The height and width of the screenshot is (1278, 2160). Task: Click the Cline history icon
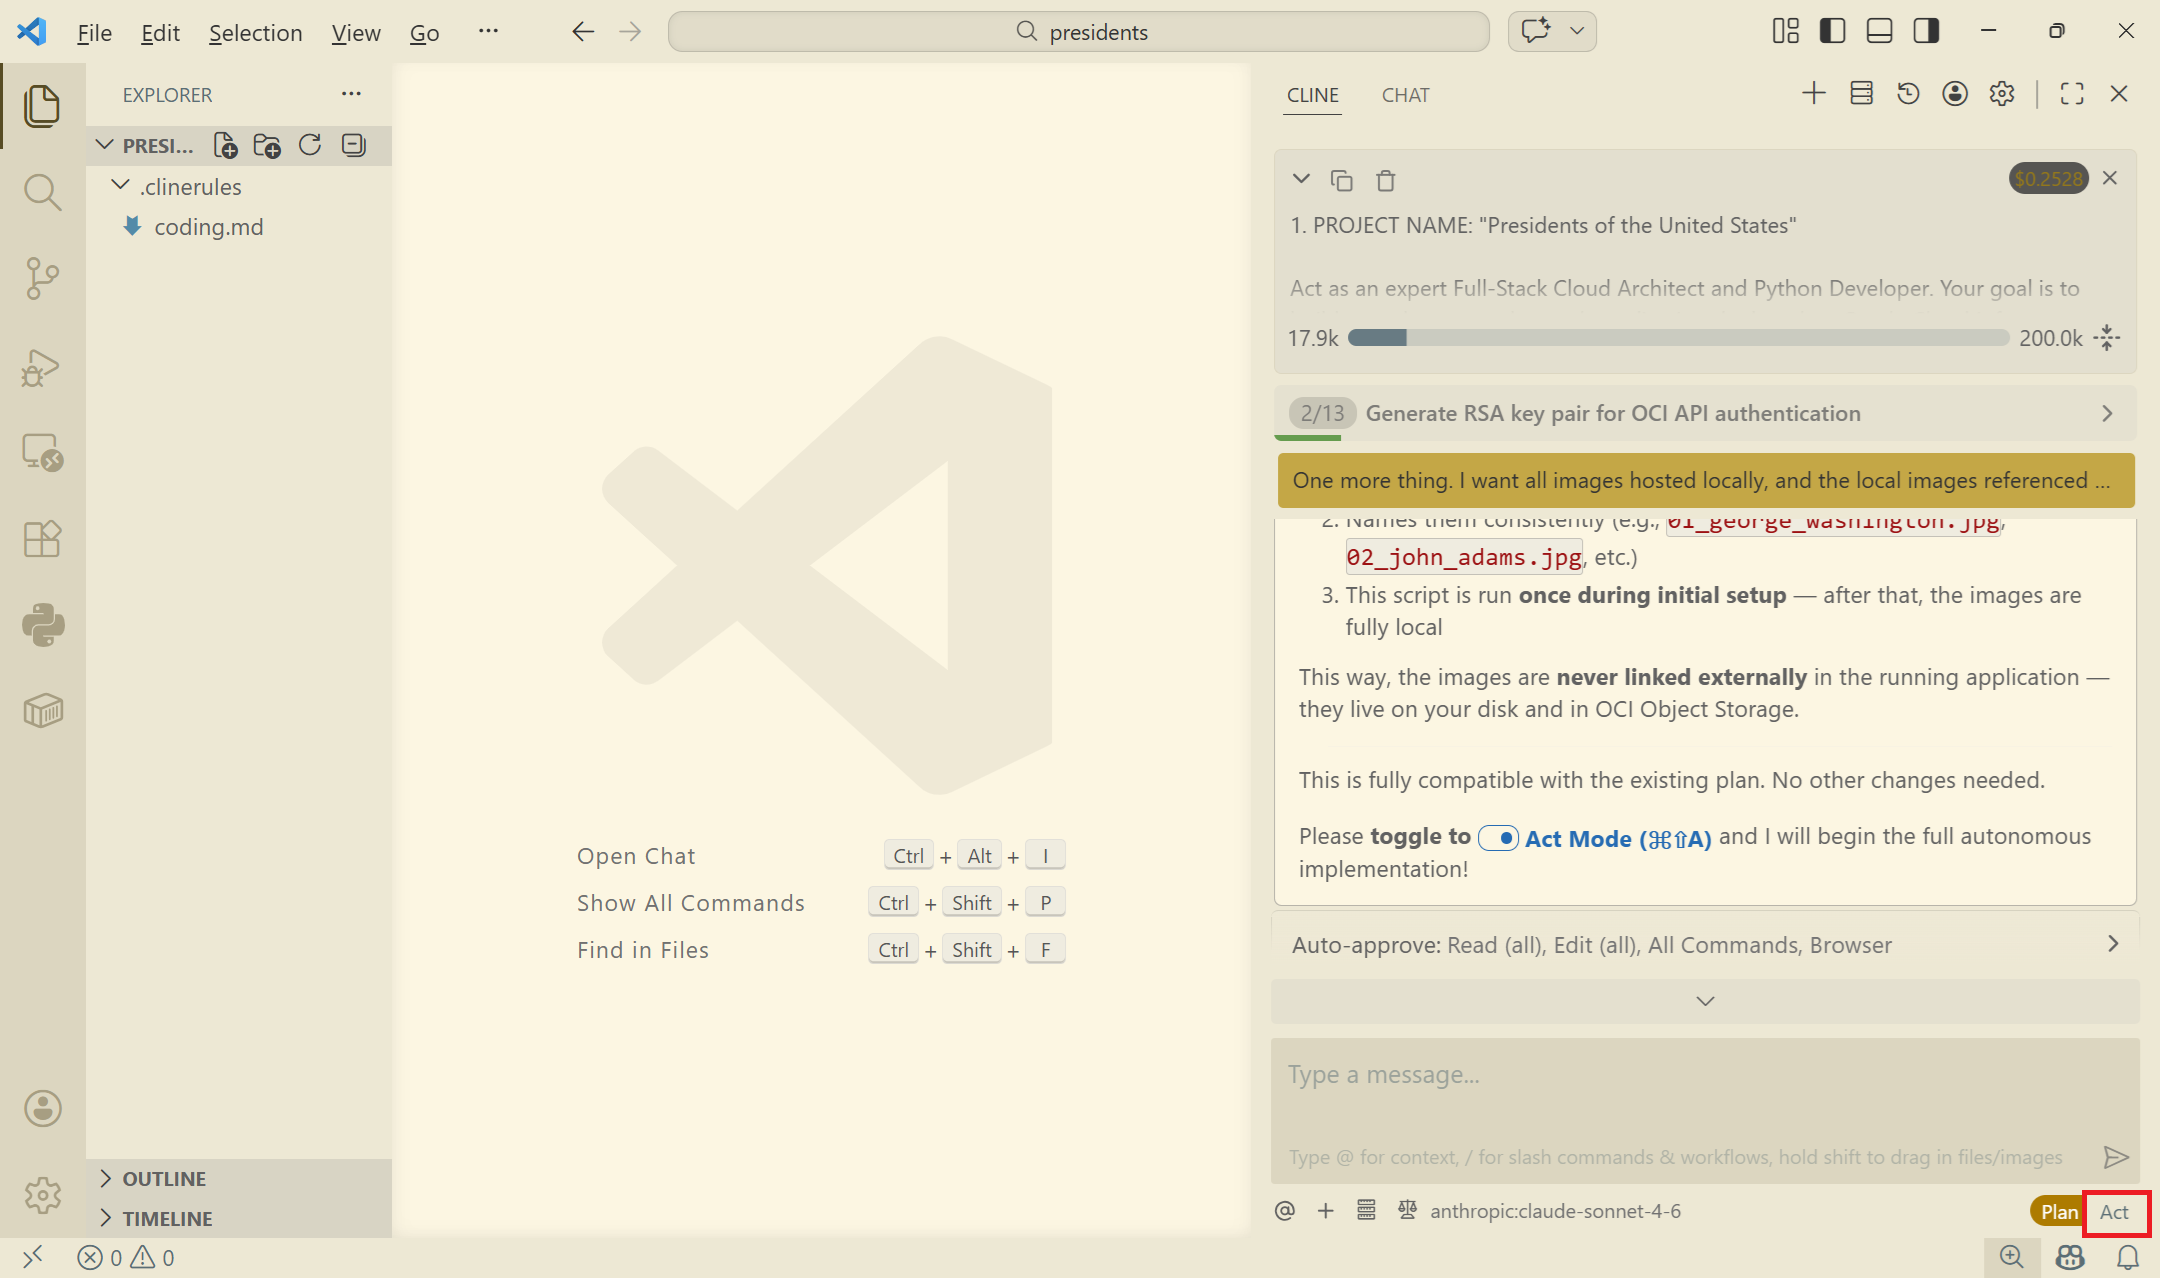point(1908,94)
